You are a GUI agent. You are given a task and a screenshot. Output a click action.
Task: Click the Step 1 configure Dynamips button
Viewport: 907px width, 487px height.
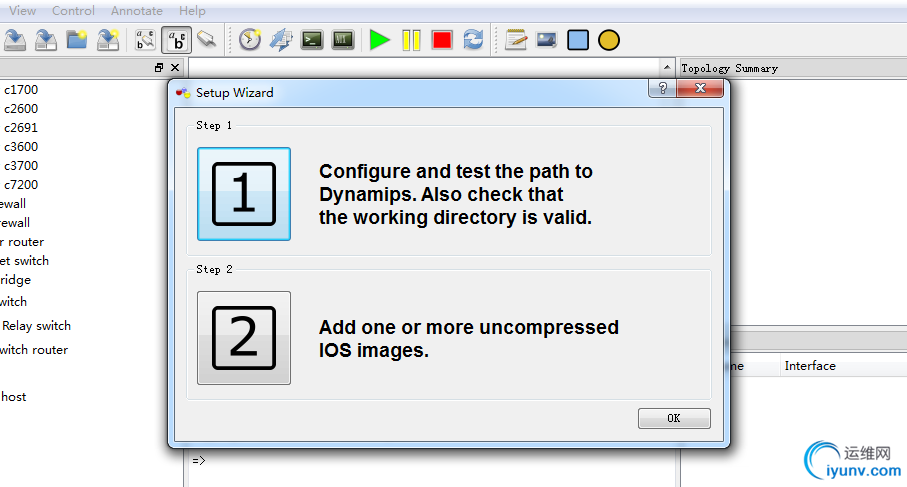coord(244,194)
